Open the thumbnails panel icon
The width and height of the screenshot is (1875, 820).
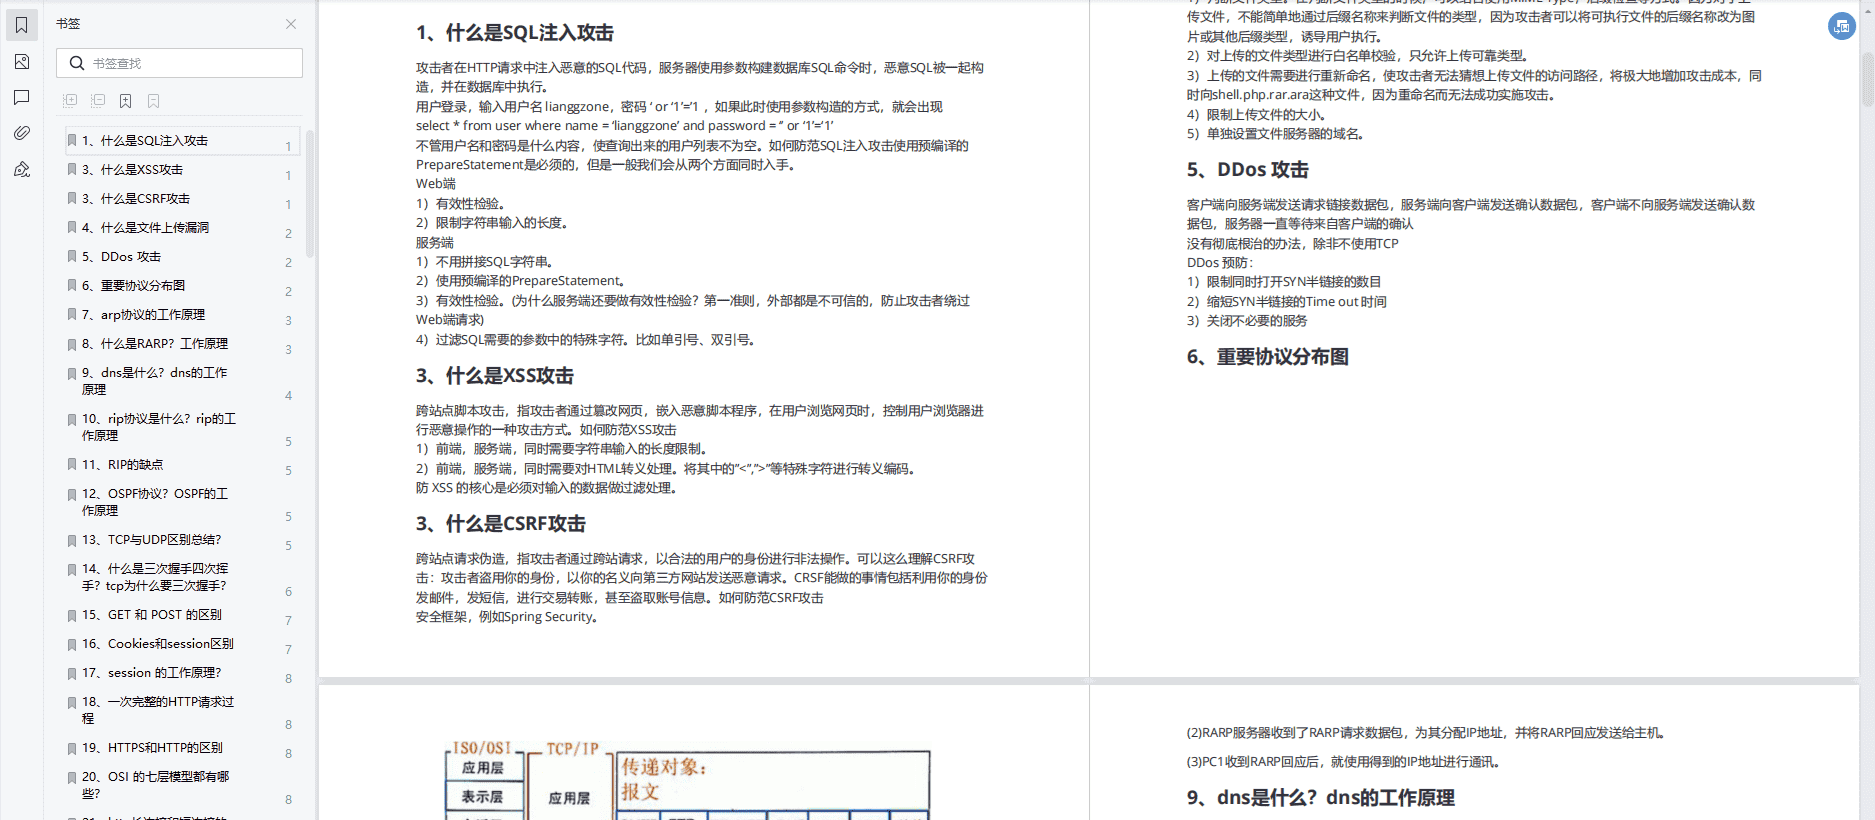pos(21,62)
